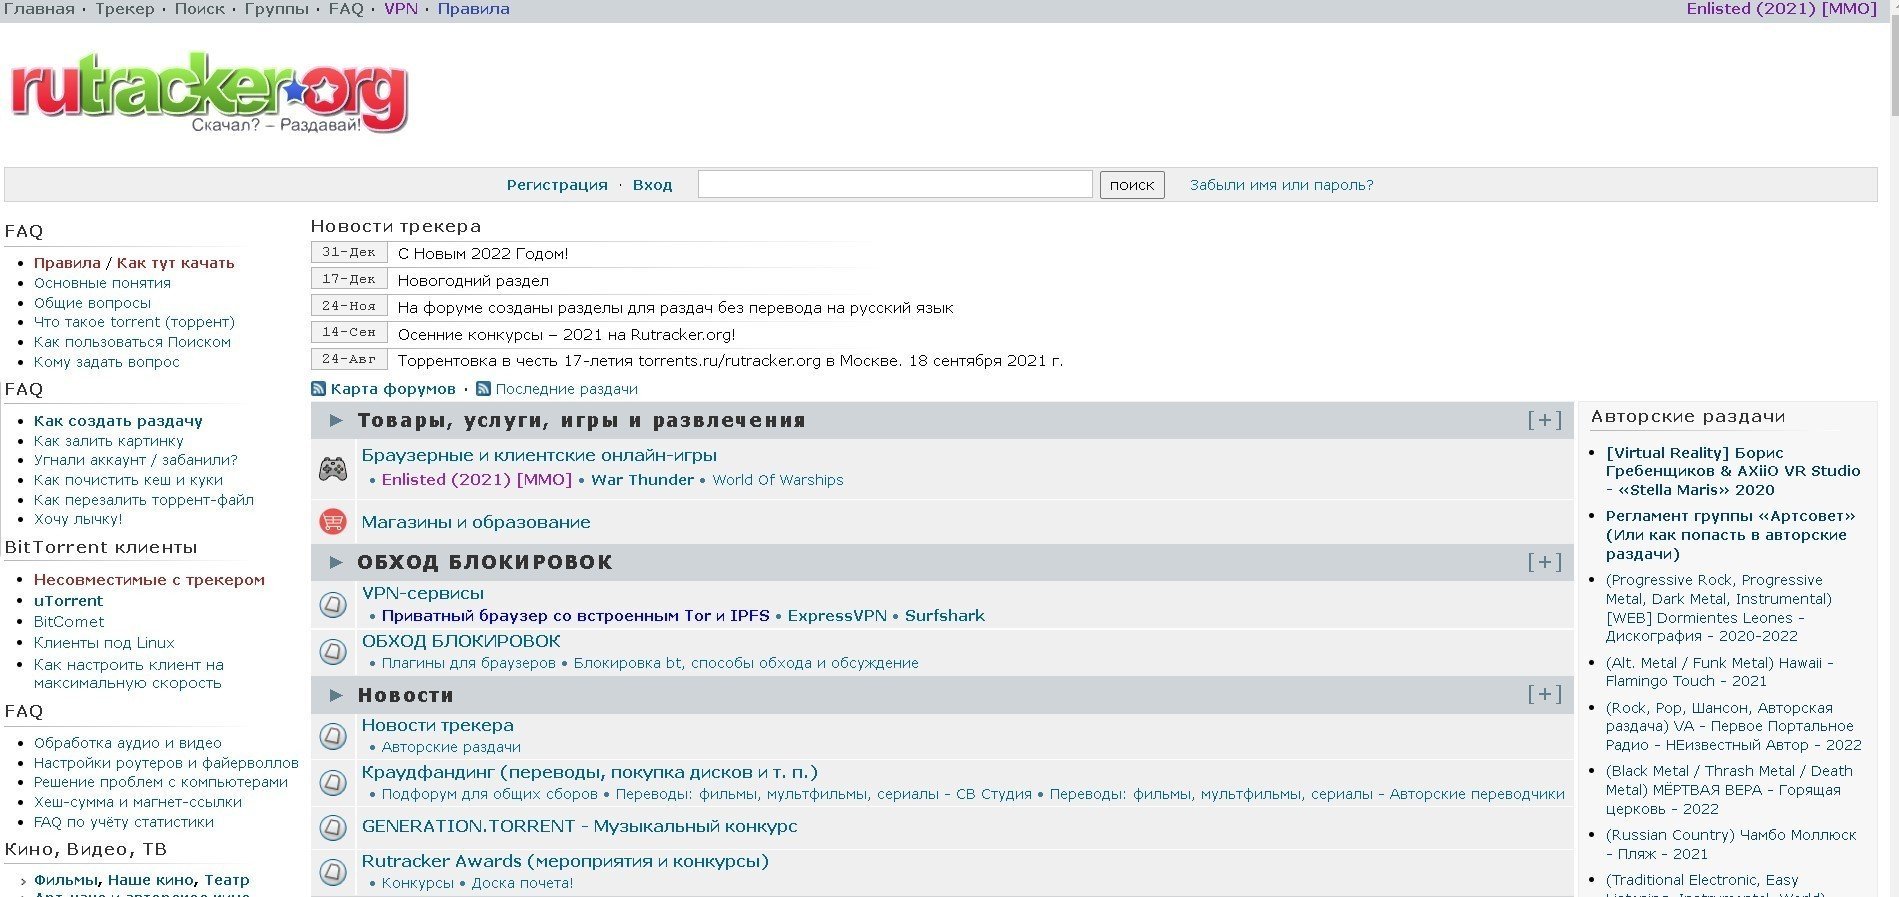The height and width of the screenshot is (897, 1899).
Task: Click the red shopping cart icon for Магазины
Action: [333, 521]
